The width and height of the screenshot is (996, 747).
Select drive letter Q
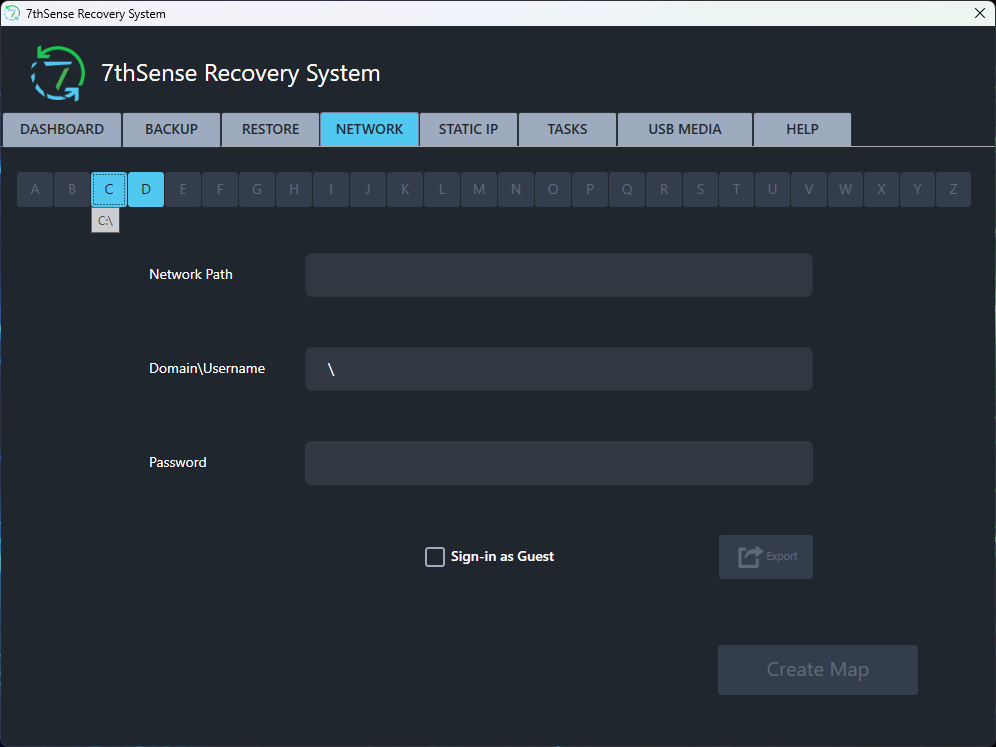pos(627,189)
